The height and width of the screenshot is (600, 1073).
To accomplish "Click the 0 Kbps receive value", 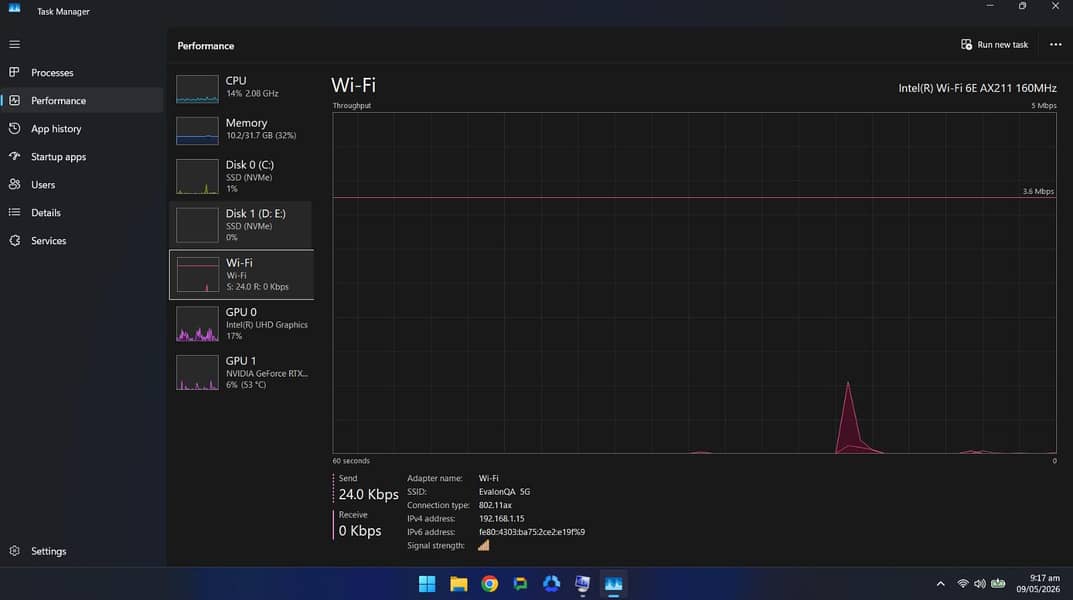I will (x=360, y=531).
